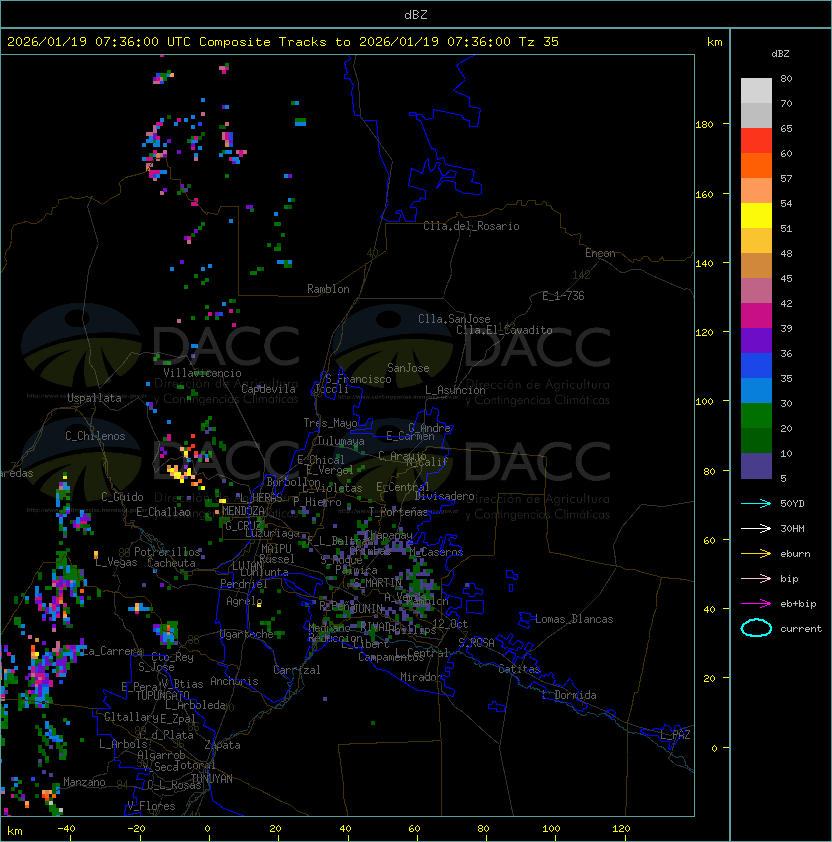The height and width of the screenshot is (842, 832).
Task: Click the Carrizal map label
Action: 297,670
